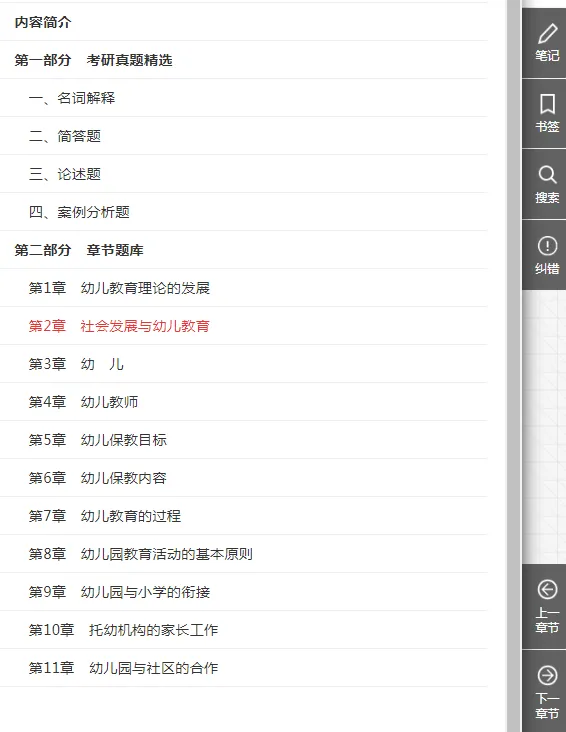Click the vertical scrollbar beside the contents list
This screenshot has height=732, width=566.
coord(514,366)
